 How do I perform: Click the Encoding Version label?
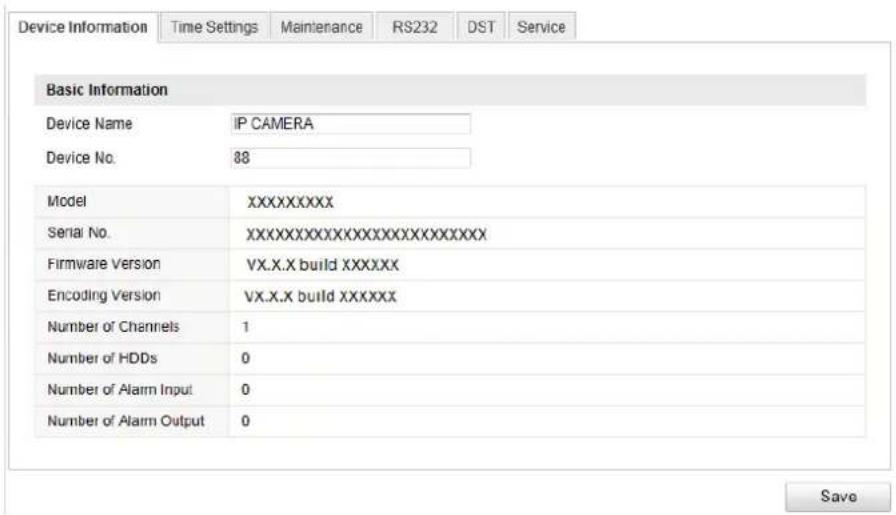click(x=104, y=296)
